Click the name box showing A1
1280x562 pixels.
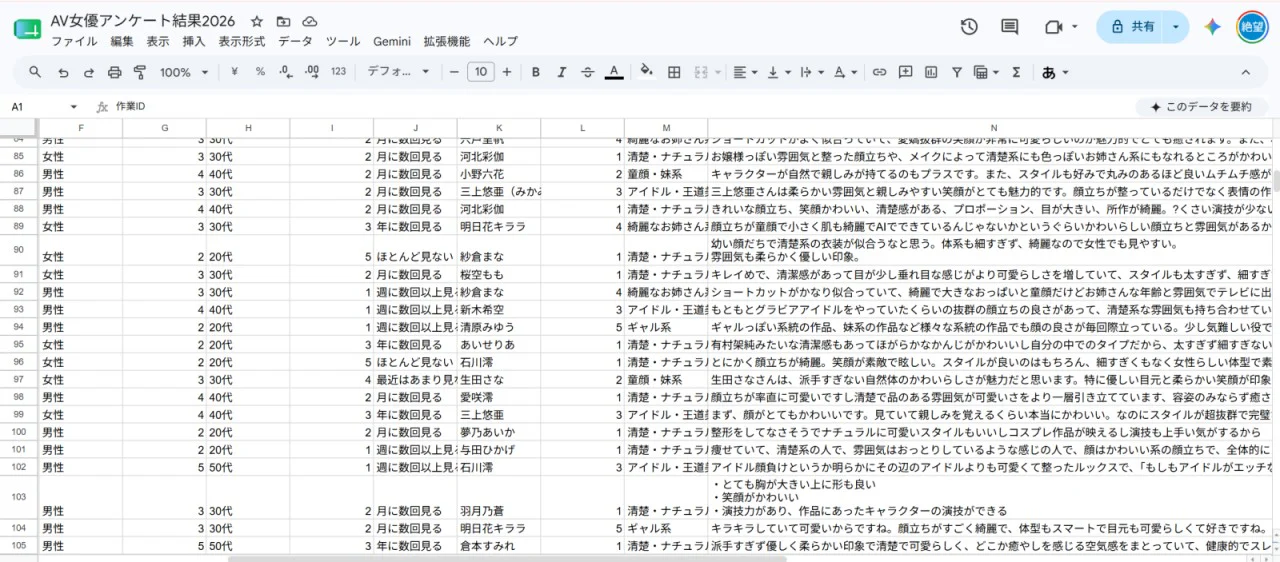click(35, 106)
